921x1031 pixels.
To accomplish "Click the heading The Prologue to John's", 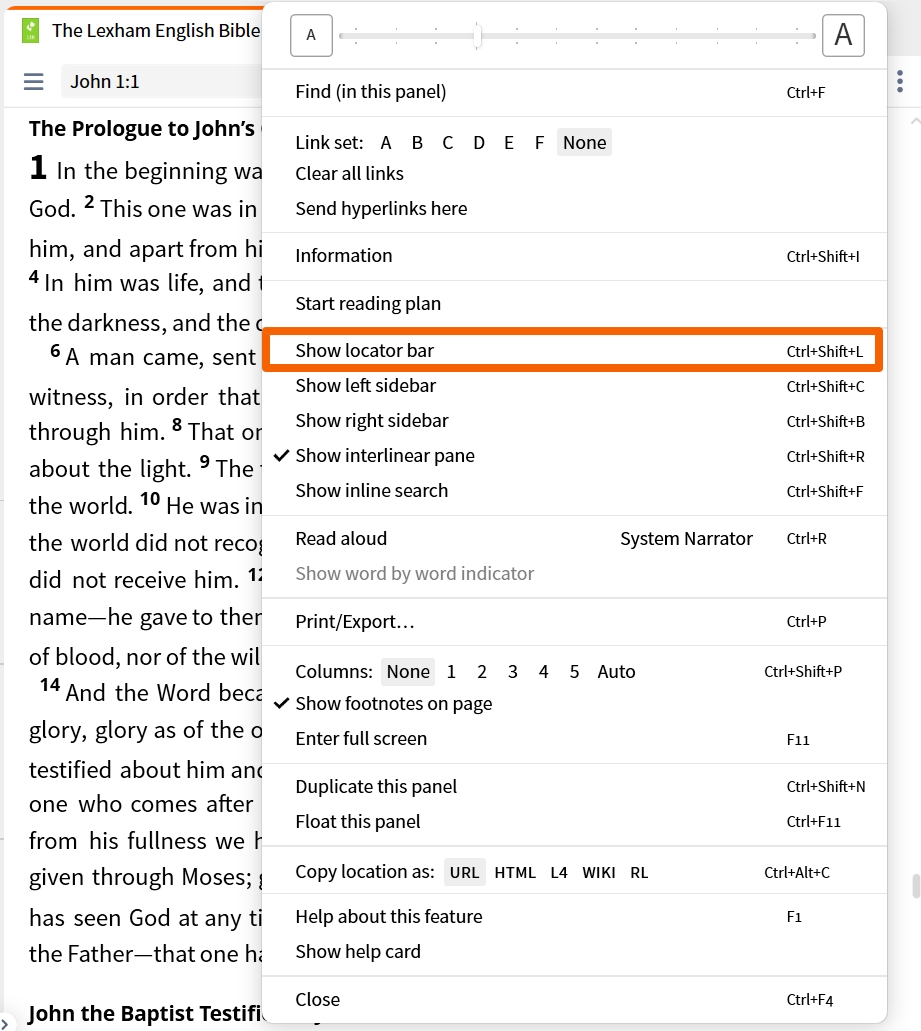I will tap(142, 129).
